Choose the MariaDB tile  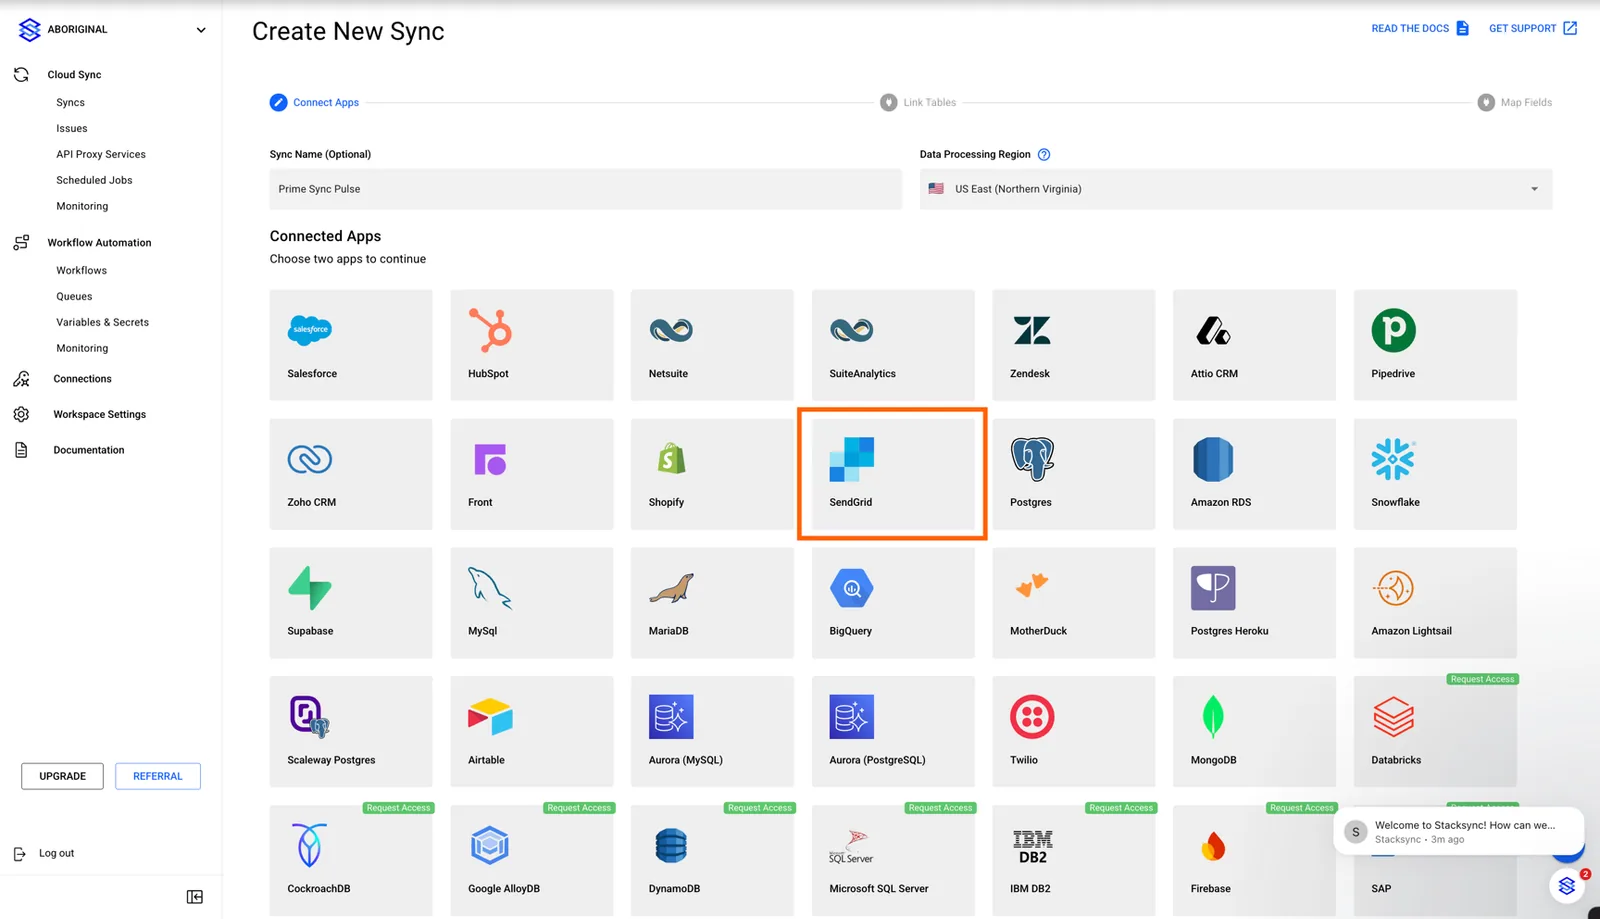712,603
